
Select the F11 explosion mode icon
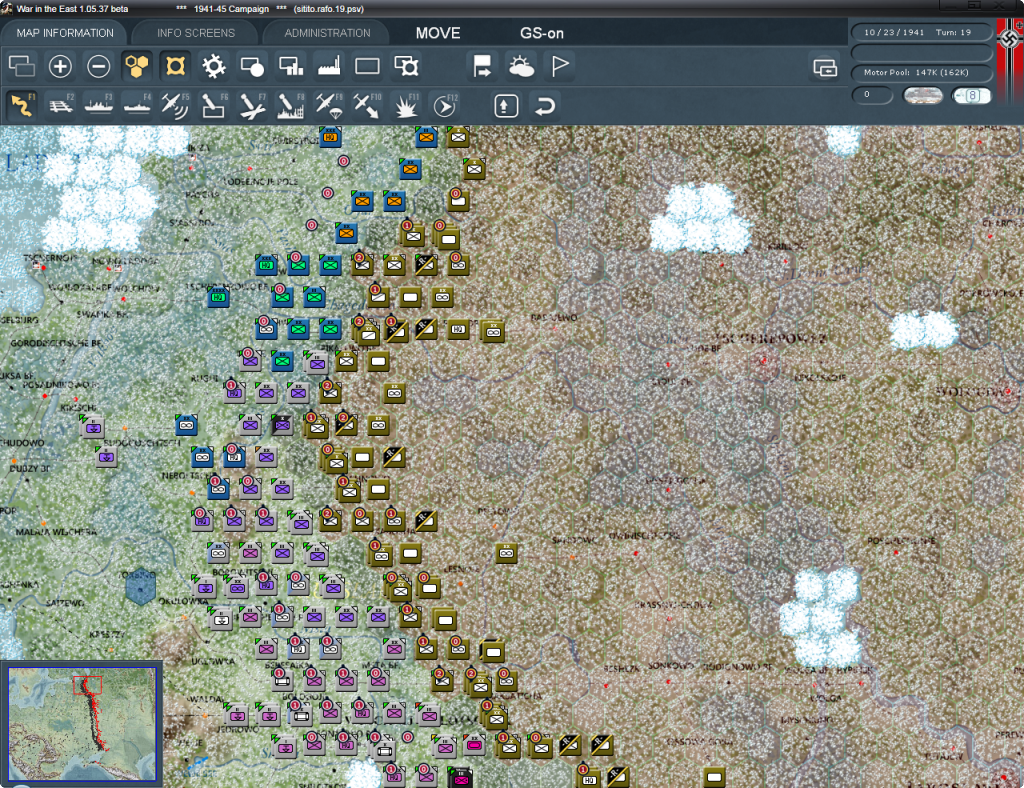point(406,105)
